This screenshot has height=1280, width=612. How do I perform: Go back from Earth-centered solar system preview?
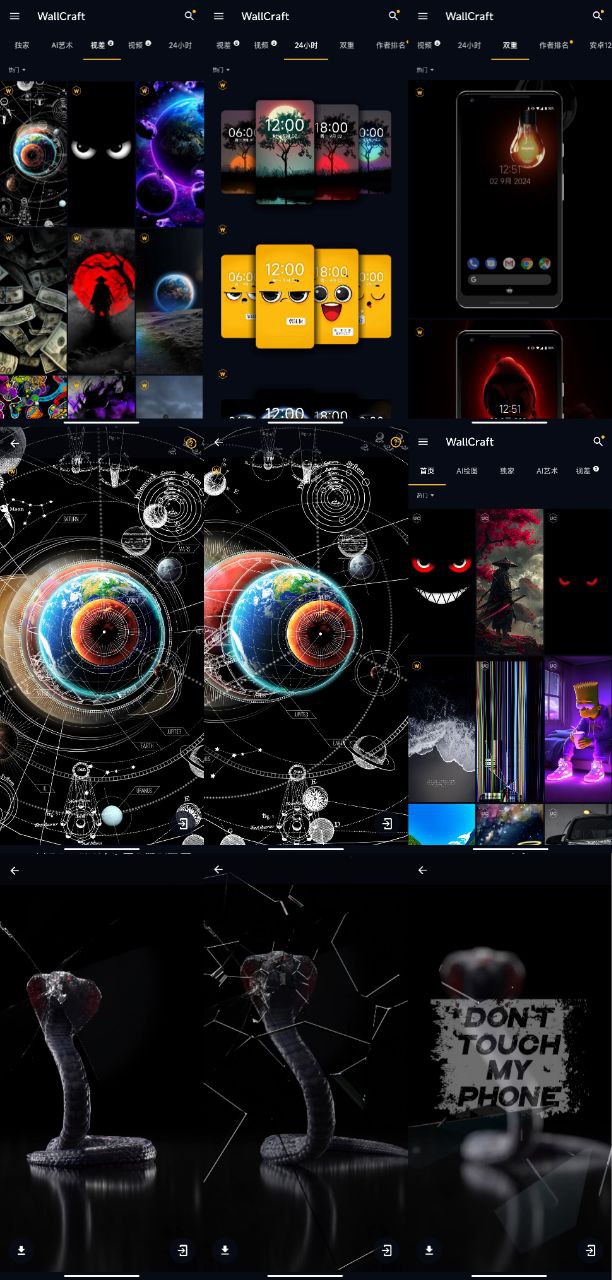(x=14, y=442)
